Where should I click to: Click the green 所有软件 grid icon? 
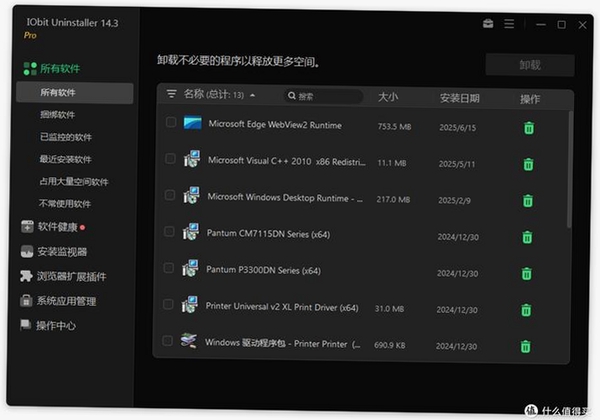tap(30, 69)
